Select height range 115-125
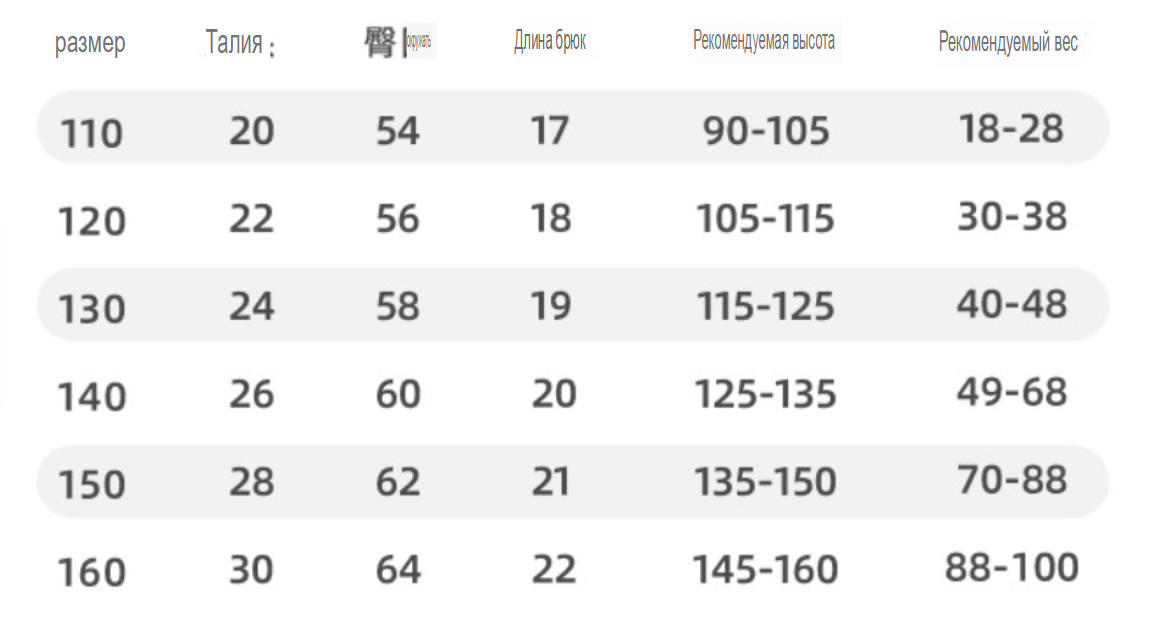Viewport: 1152px width, 620px height. [x=766, y=306]
